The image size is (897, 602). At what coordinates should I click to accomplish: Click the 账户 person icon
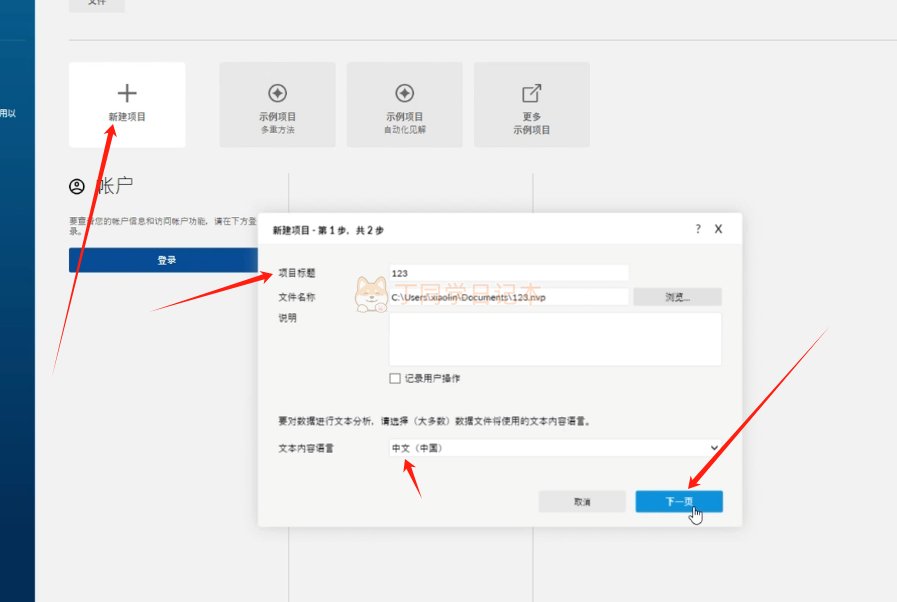pos(77,187)
